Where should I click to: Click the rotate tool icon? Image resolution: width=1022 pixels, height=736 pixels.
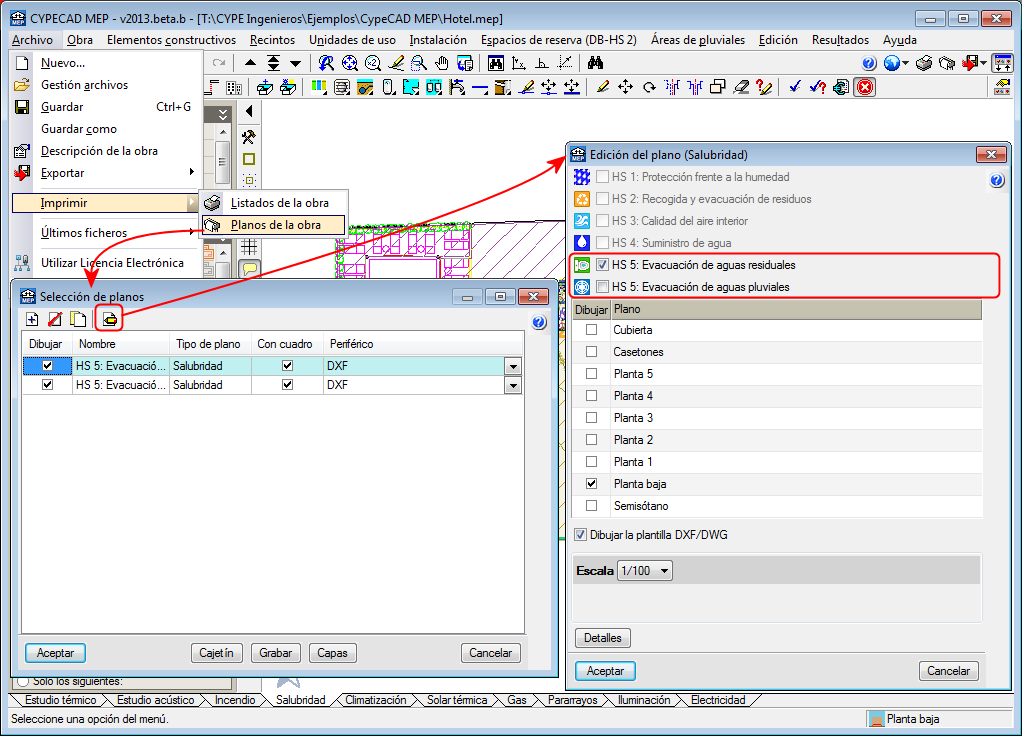[649, 87]
